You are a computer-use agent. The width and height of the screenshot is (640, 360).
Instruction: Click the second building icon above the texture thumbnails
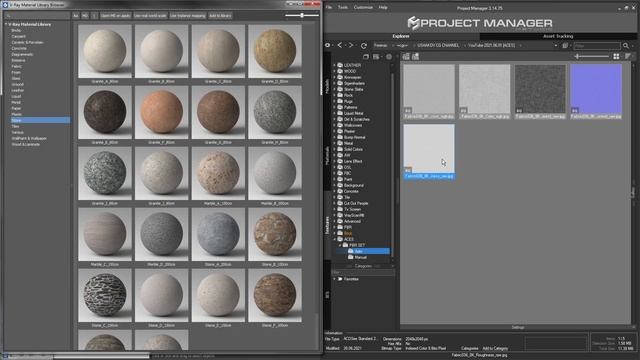point(416,57)
